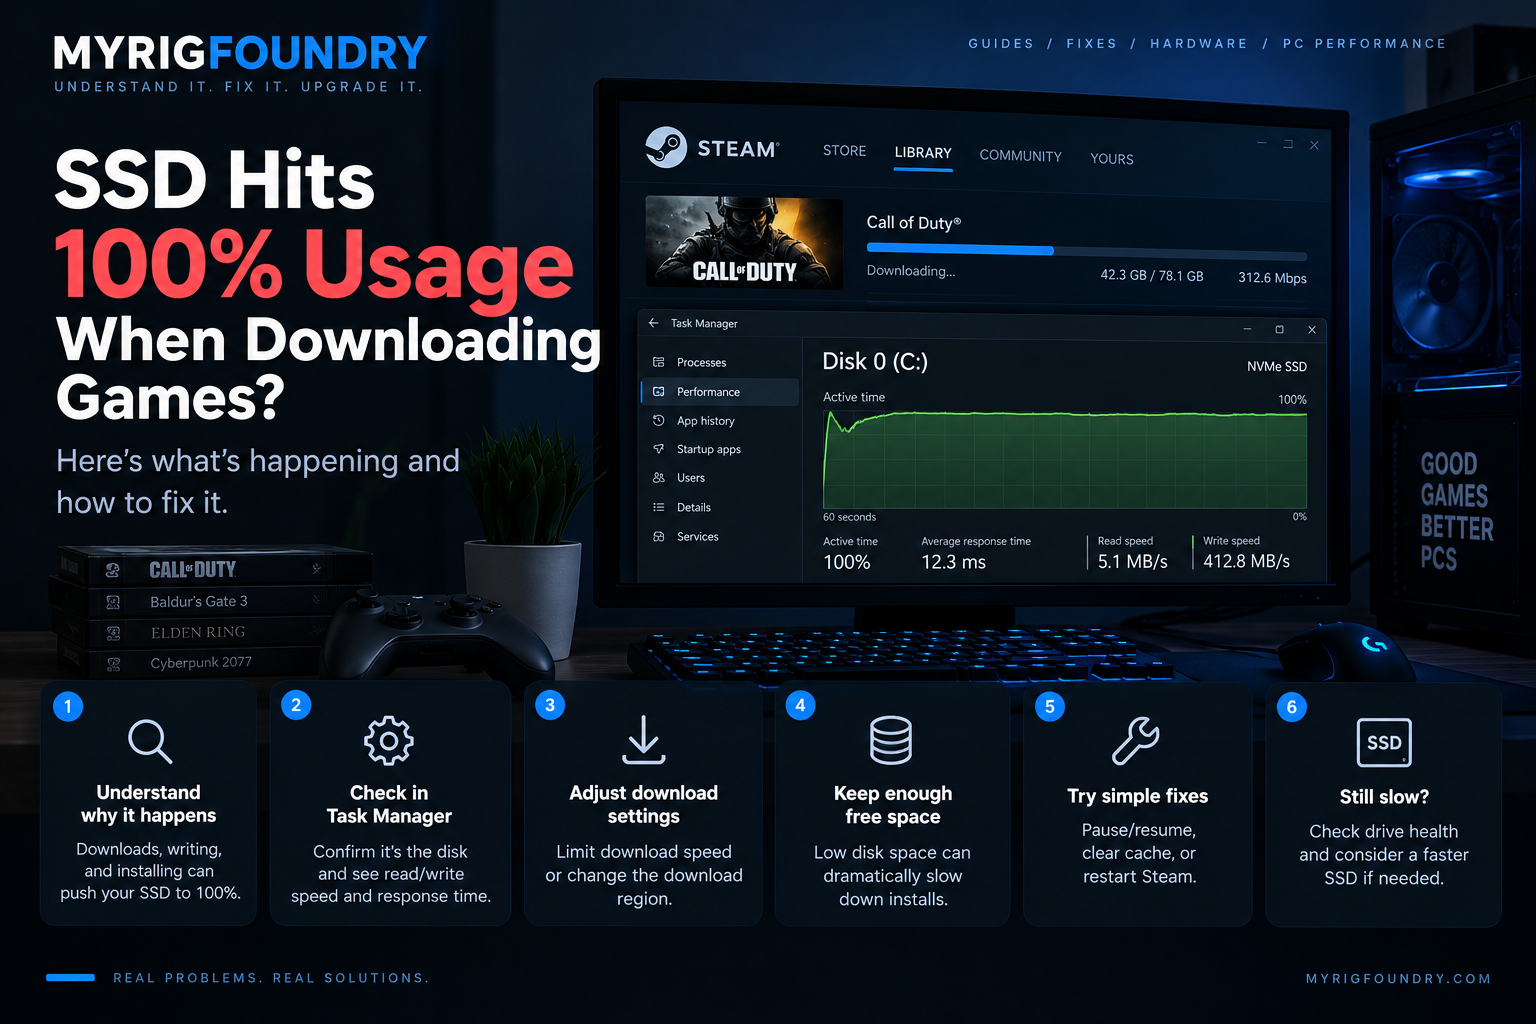This screenshot has width=1536, height=1024.
Task: Click the Call of Duty game thumbnail
Action: pos(744,243)
